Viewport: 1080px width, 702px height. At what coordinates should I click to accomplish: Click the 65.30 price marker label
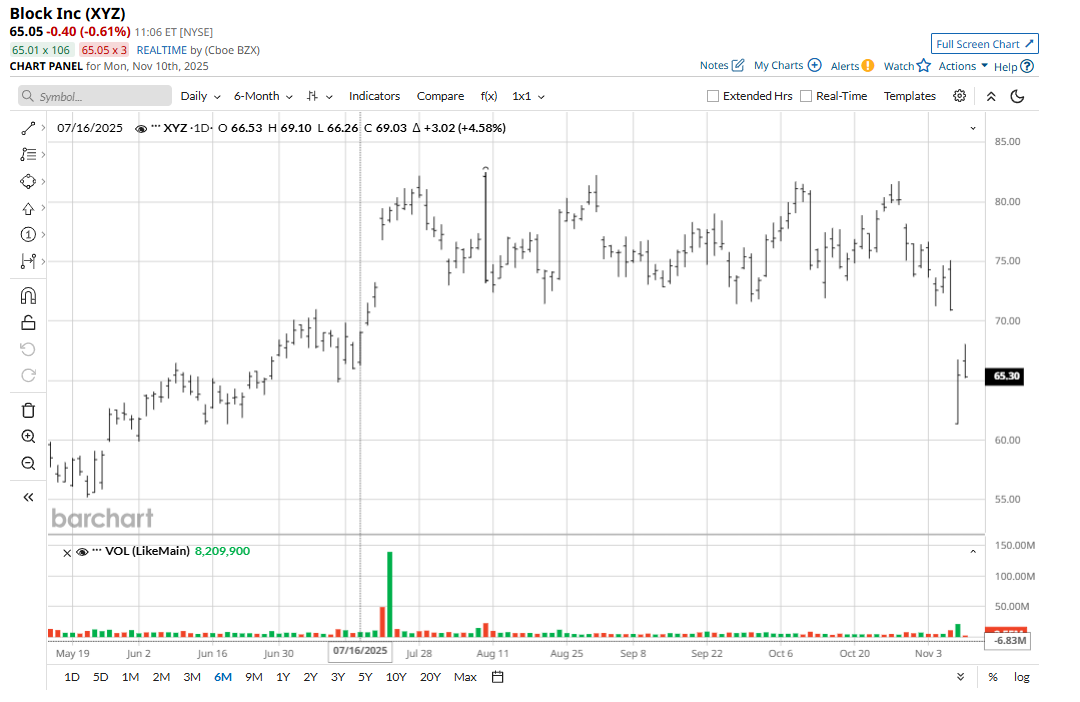pos(1006,376)
